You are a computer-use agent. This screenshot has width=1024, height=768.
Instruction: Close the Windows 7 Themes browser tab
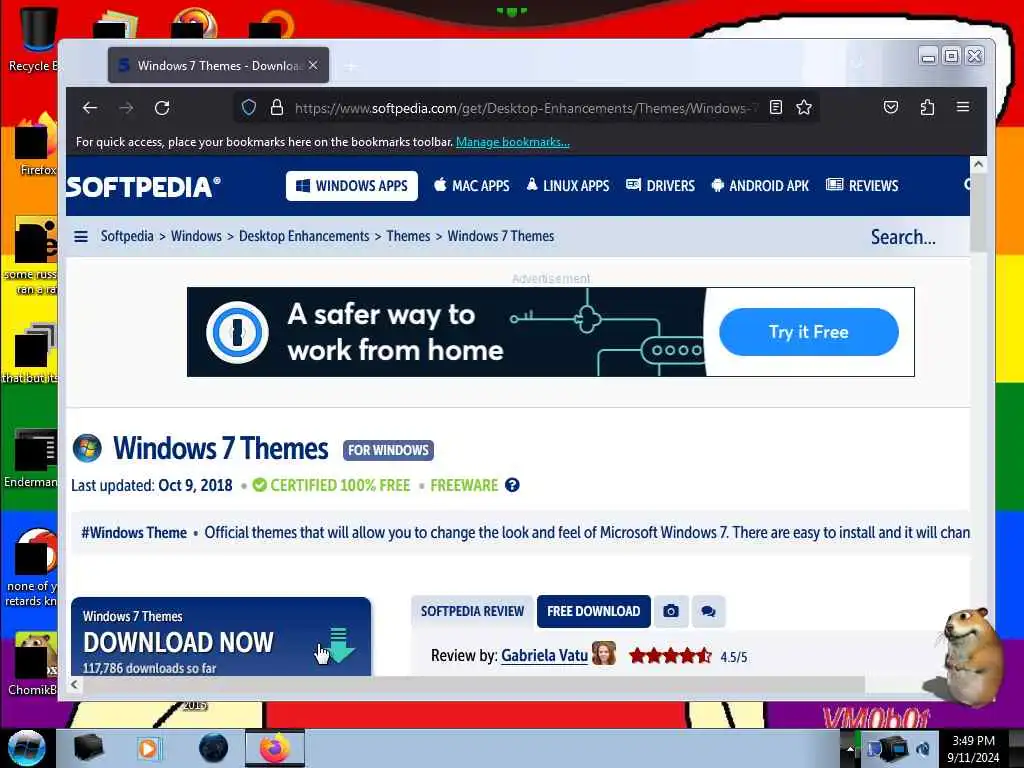[x=313, y=65]
